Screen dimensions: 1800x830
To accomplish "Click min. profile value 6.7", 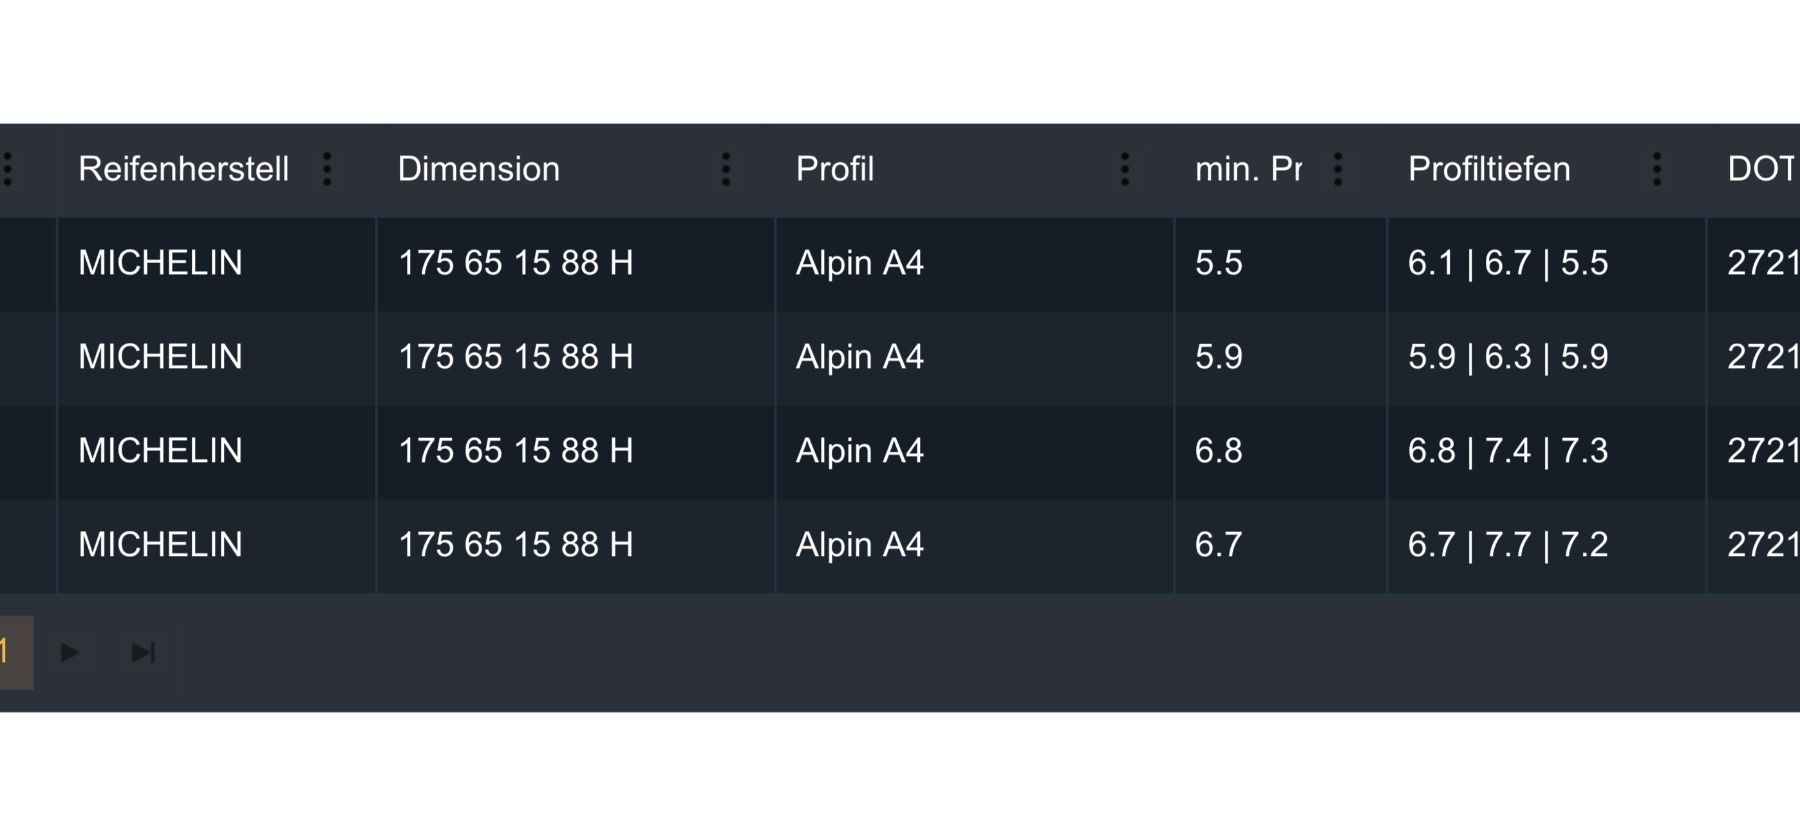I will 1219,545.
